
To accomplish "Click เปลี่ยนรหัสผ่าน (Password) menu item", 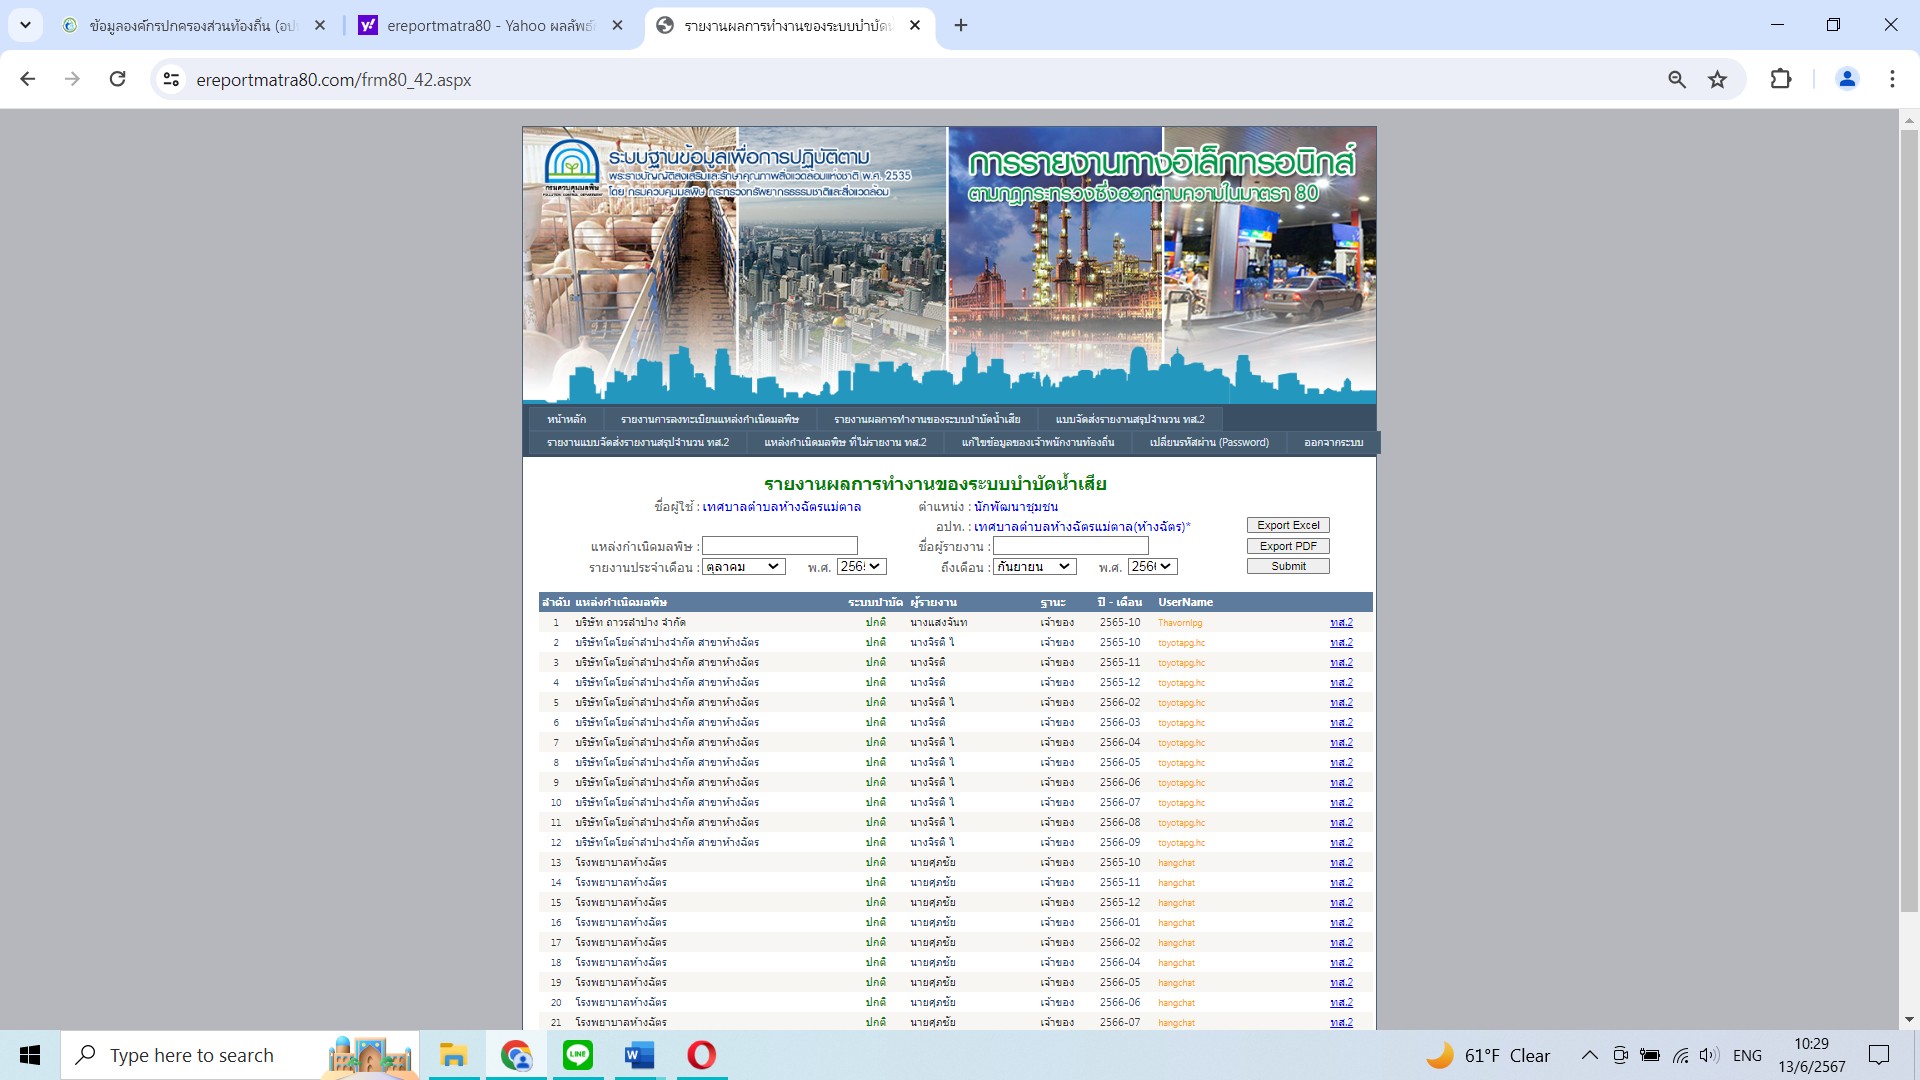I will 1208,442.
